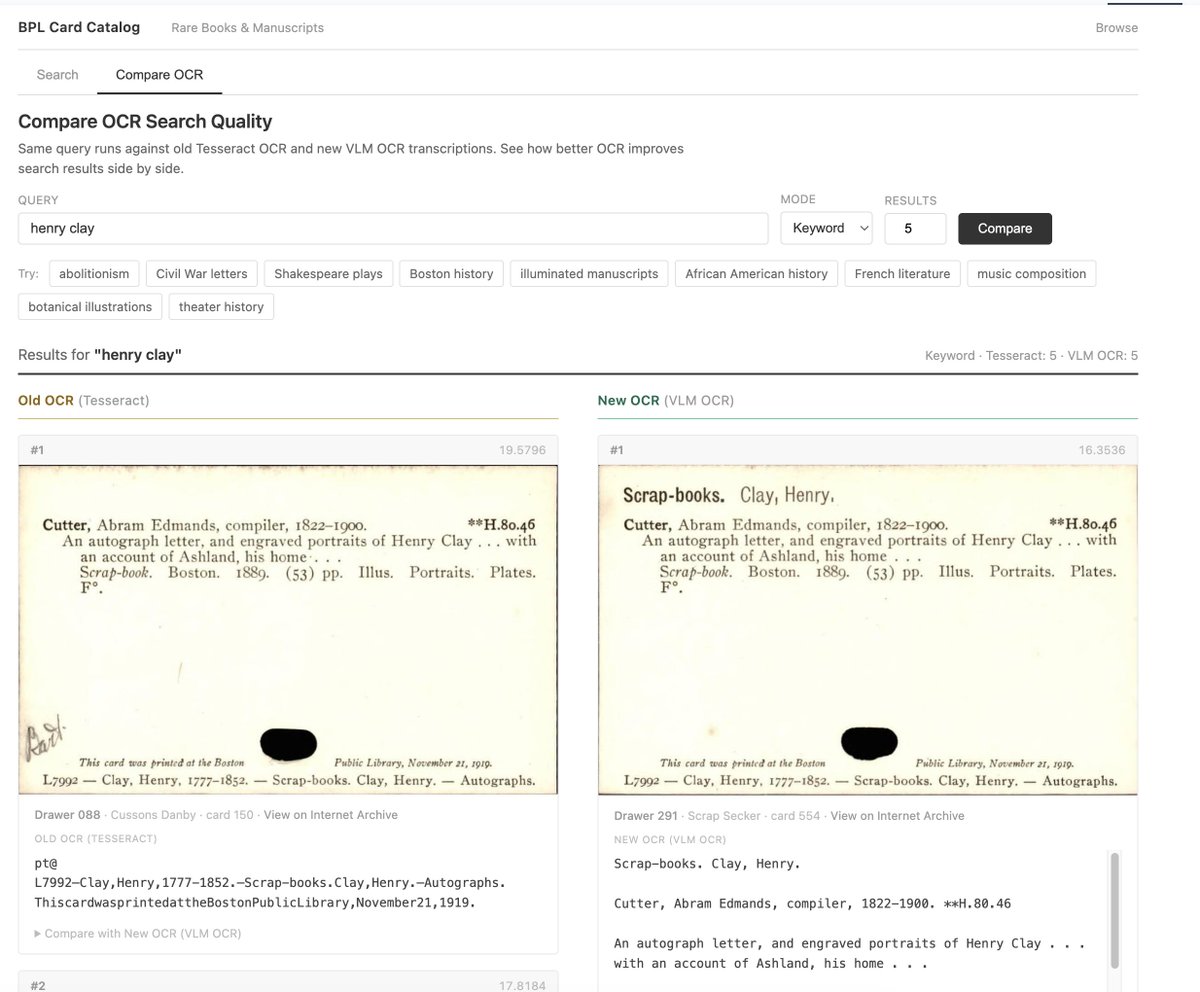Click the Compare button

point(1004,228)
